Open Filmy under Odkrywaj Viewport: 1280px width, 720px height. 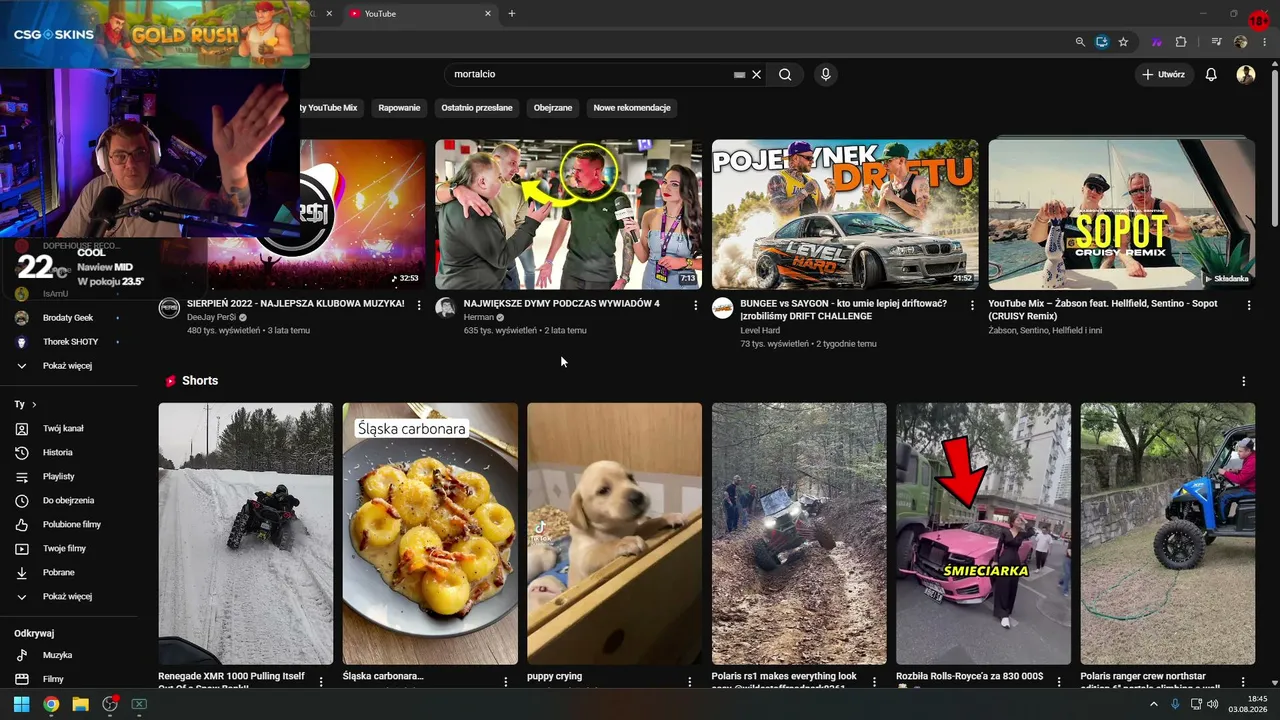pyautogui.click(x=53, y=679)
